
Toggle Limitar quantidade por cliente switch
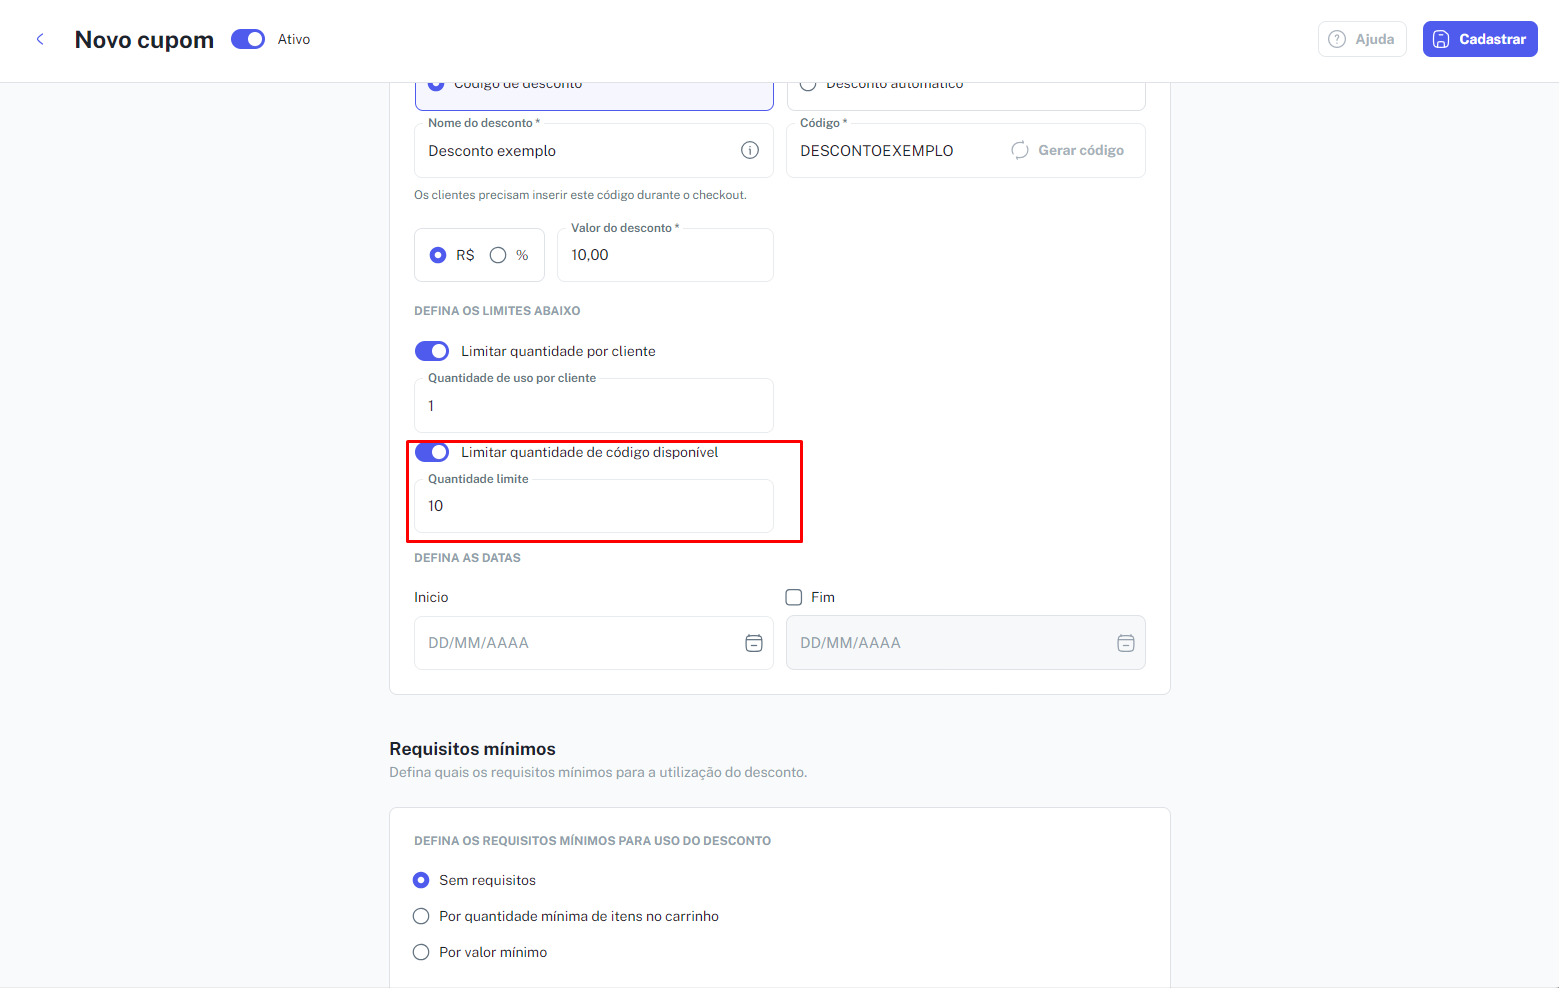point(432,351)
